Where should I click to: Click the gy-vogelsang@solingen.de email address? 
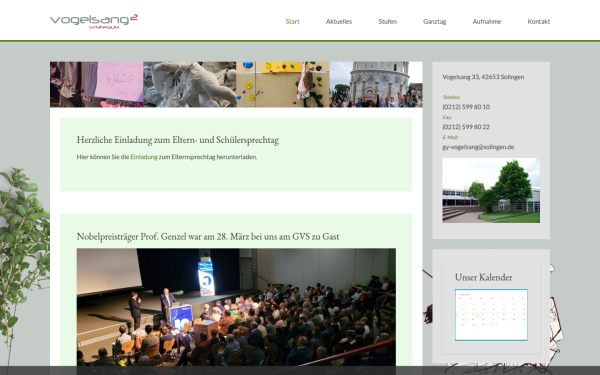(x=478, y=147)
